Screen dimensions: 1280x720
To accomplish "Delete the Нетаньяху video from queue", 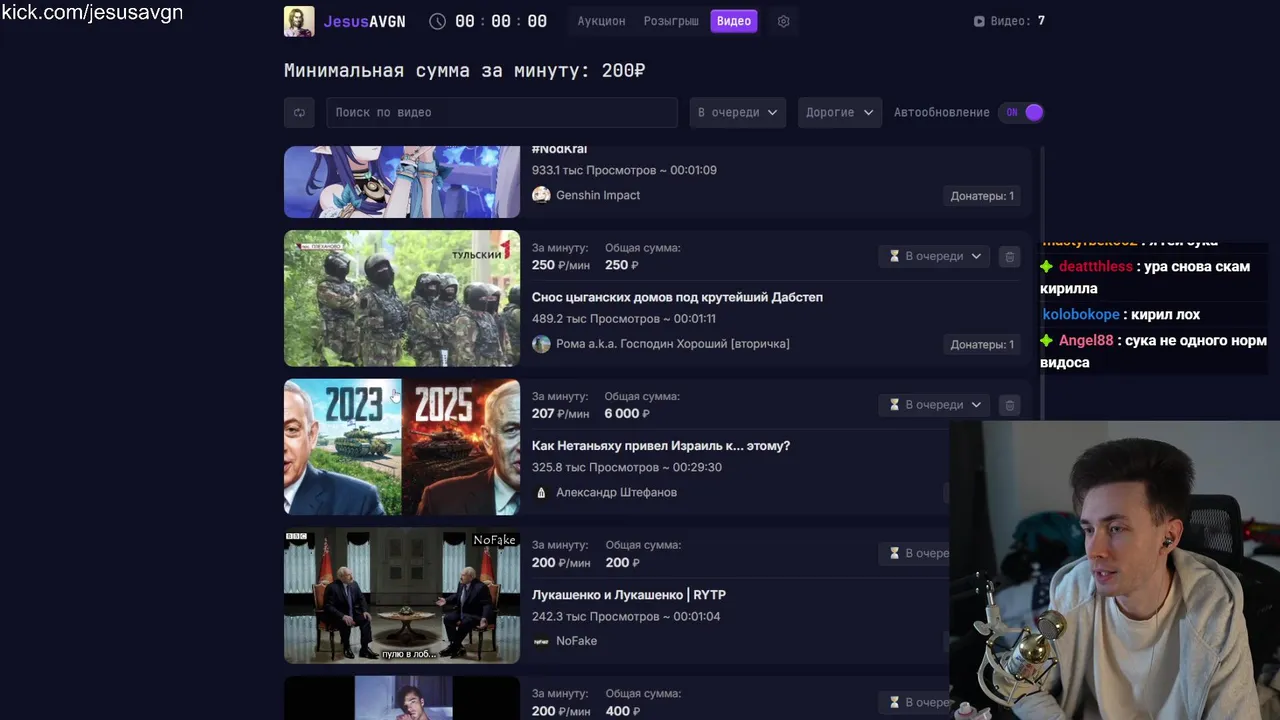I will (x=1009, y=405).
